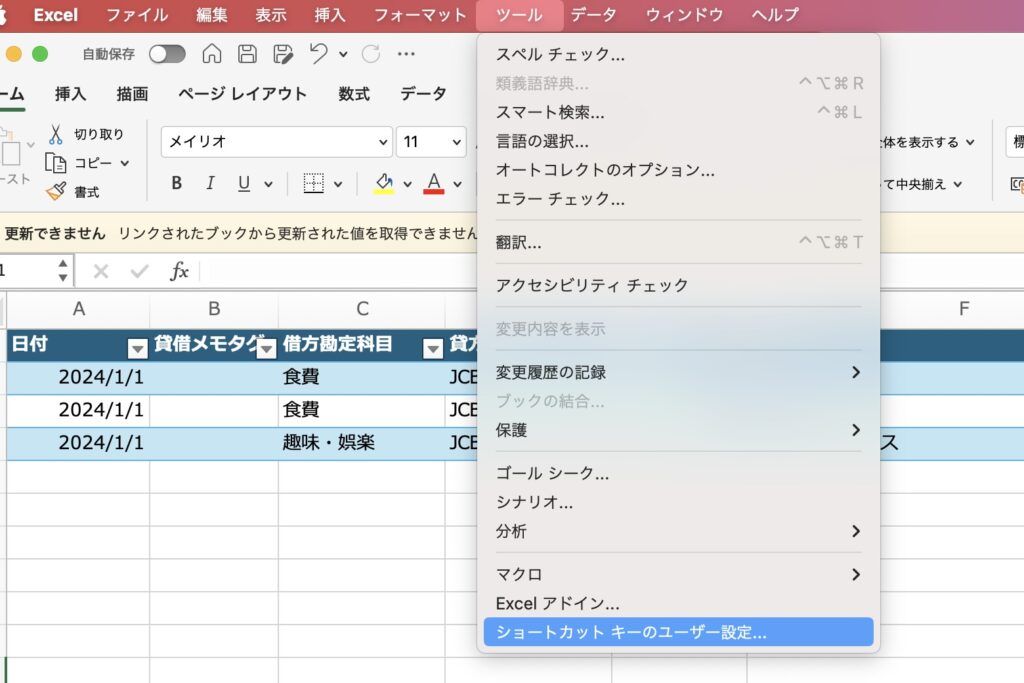Click the Home icon in quick access toolbar
1024x683 pixels.
212,54
